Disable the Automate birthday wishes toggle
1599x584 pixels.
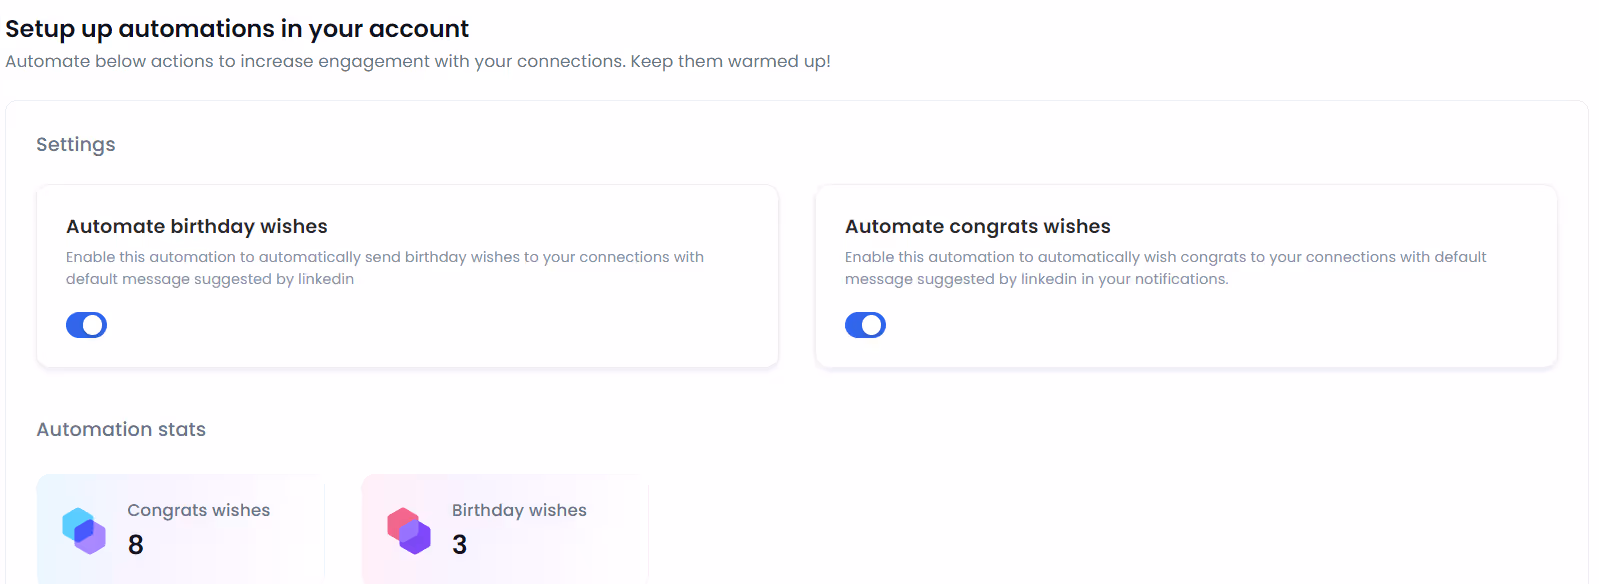pos(86,324)
